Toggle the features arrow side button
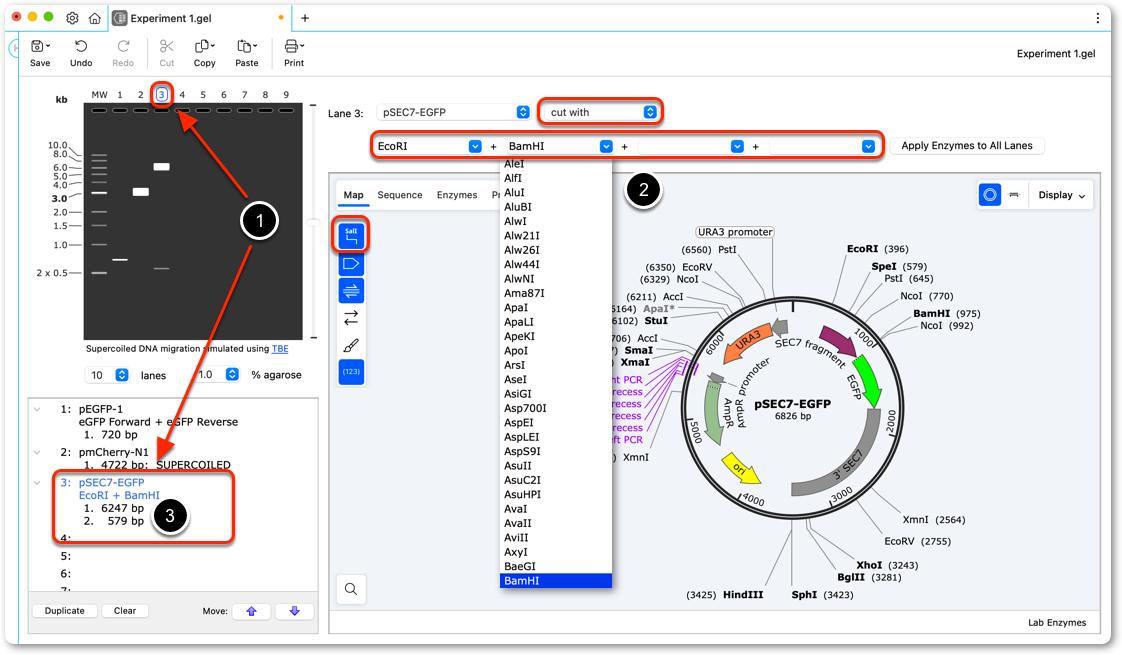The image size is (1122, 655). pyautogui.click(x=351, y=263)
